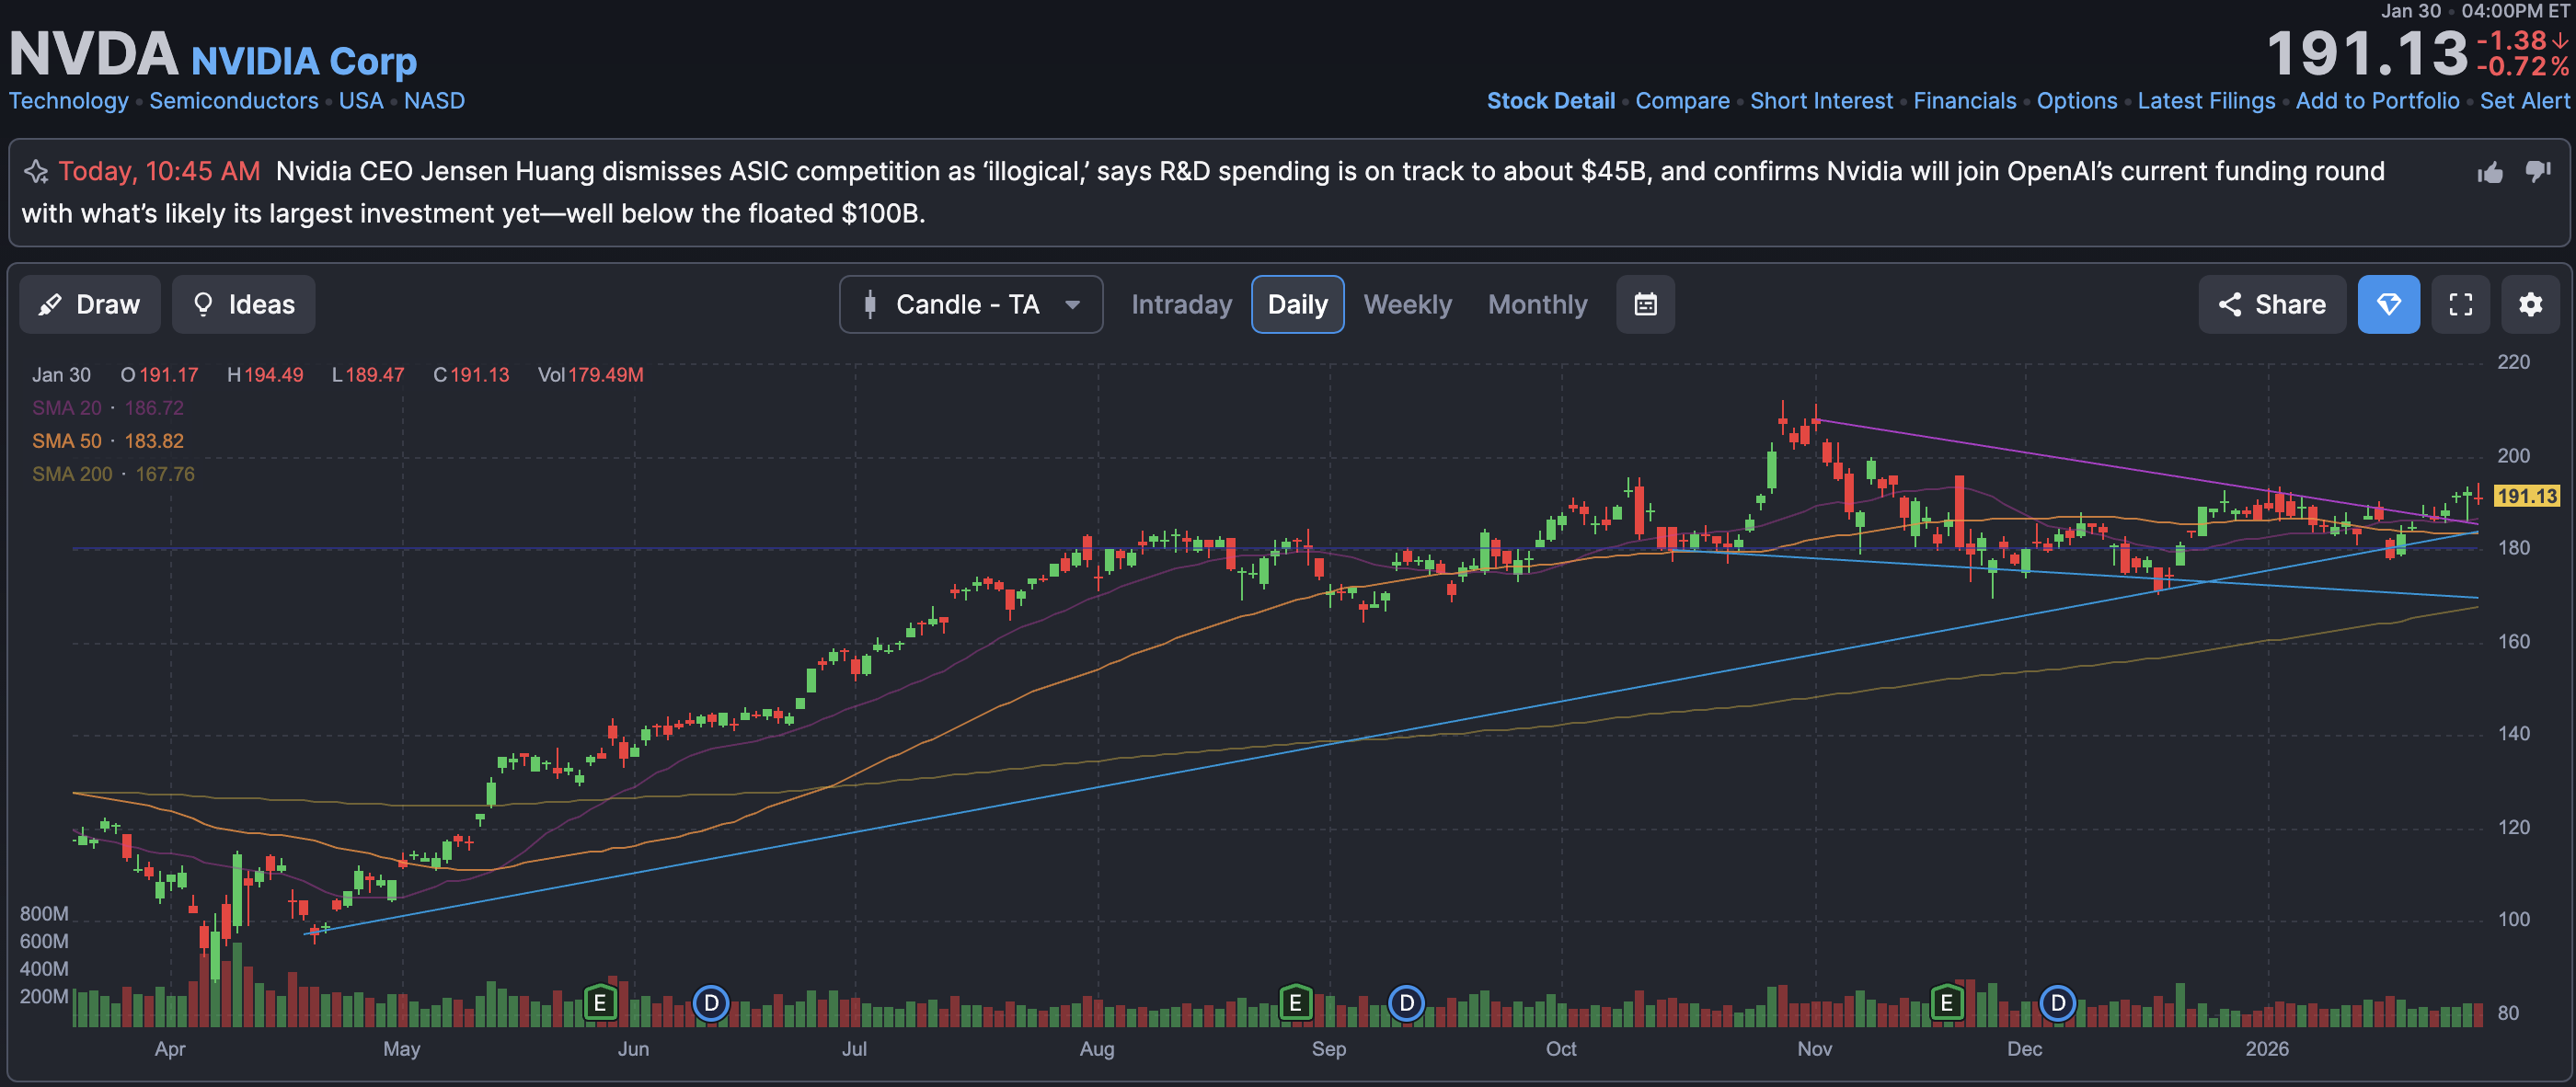The height and width of the screenshot is (1087, 2576).
Task: Click the thumbs up icon on news
Action: pyautogui.click(x=2490, y=173)
